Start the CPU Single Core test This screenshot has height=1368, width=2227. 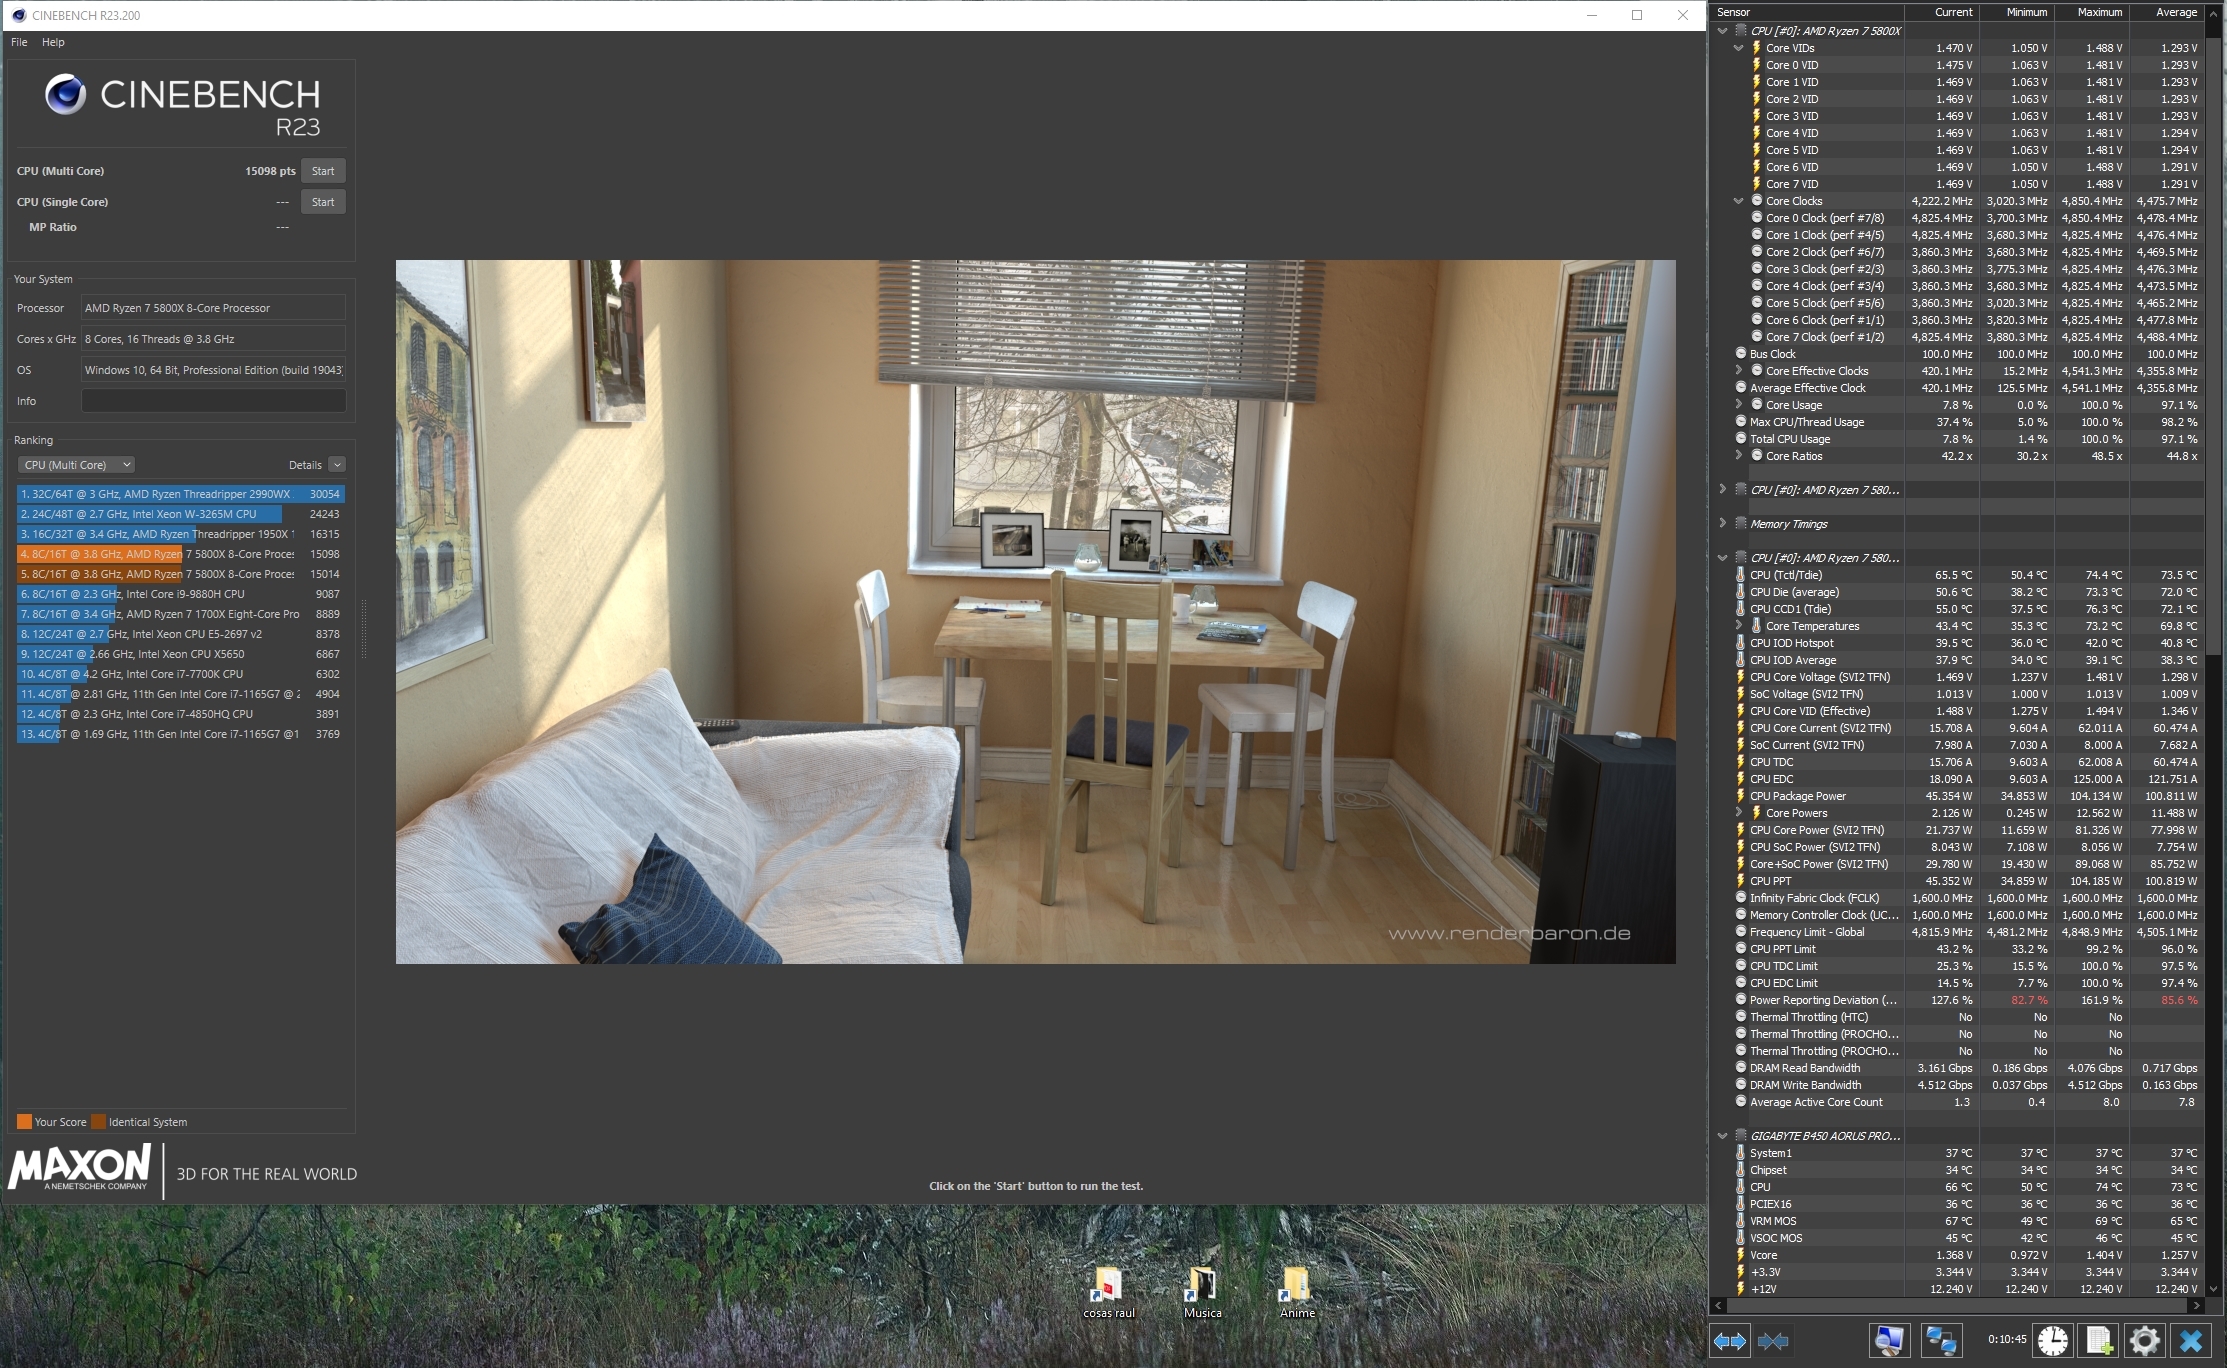323,202
